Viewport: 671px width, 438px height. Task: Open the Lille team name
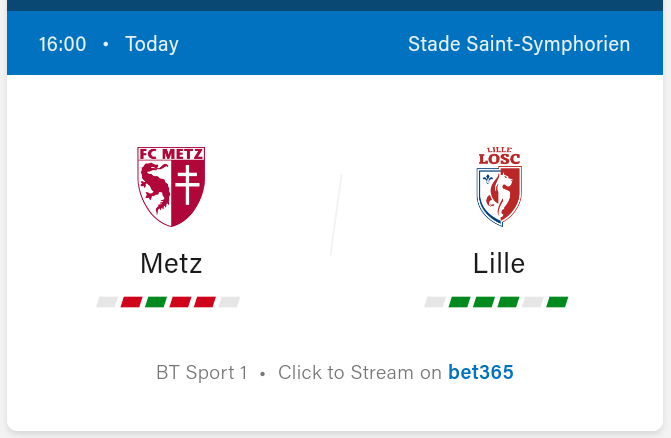[499, 263]
